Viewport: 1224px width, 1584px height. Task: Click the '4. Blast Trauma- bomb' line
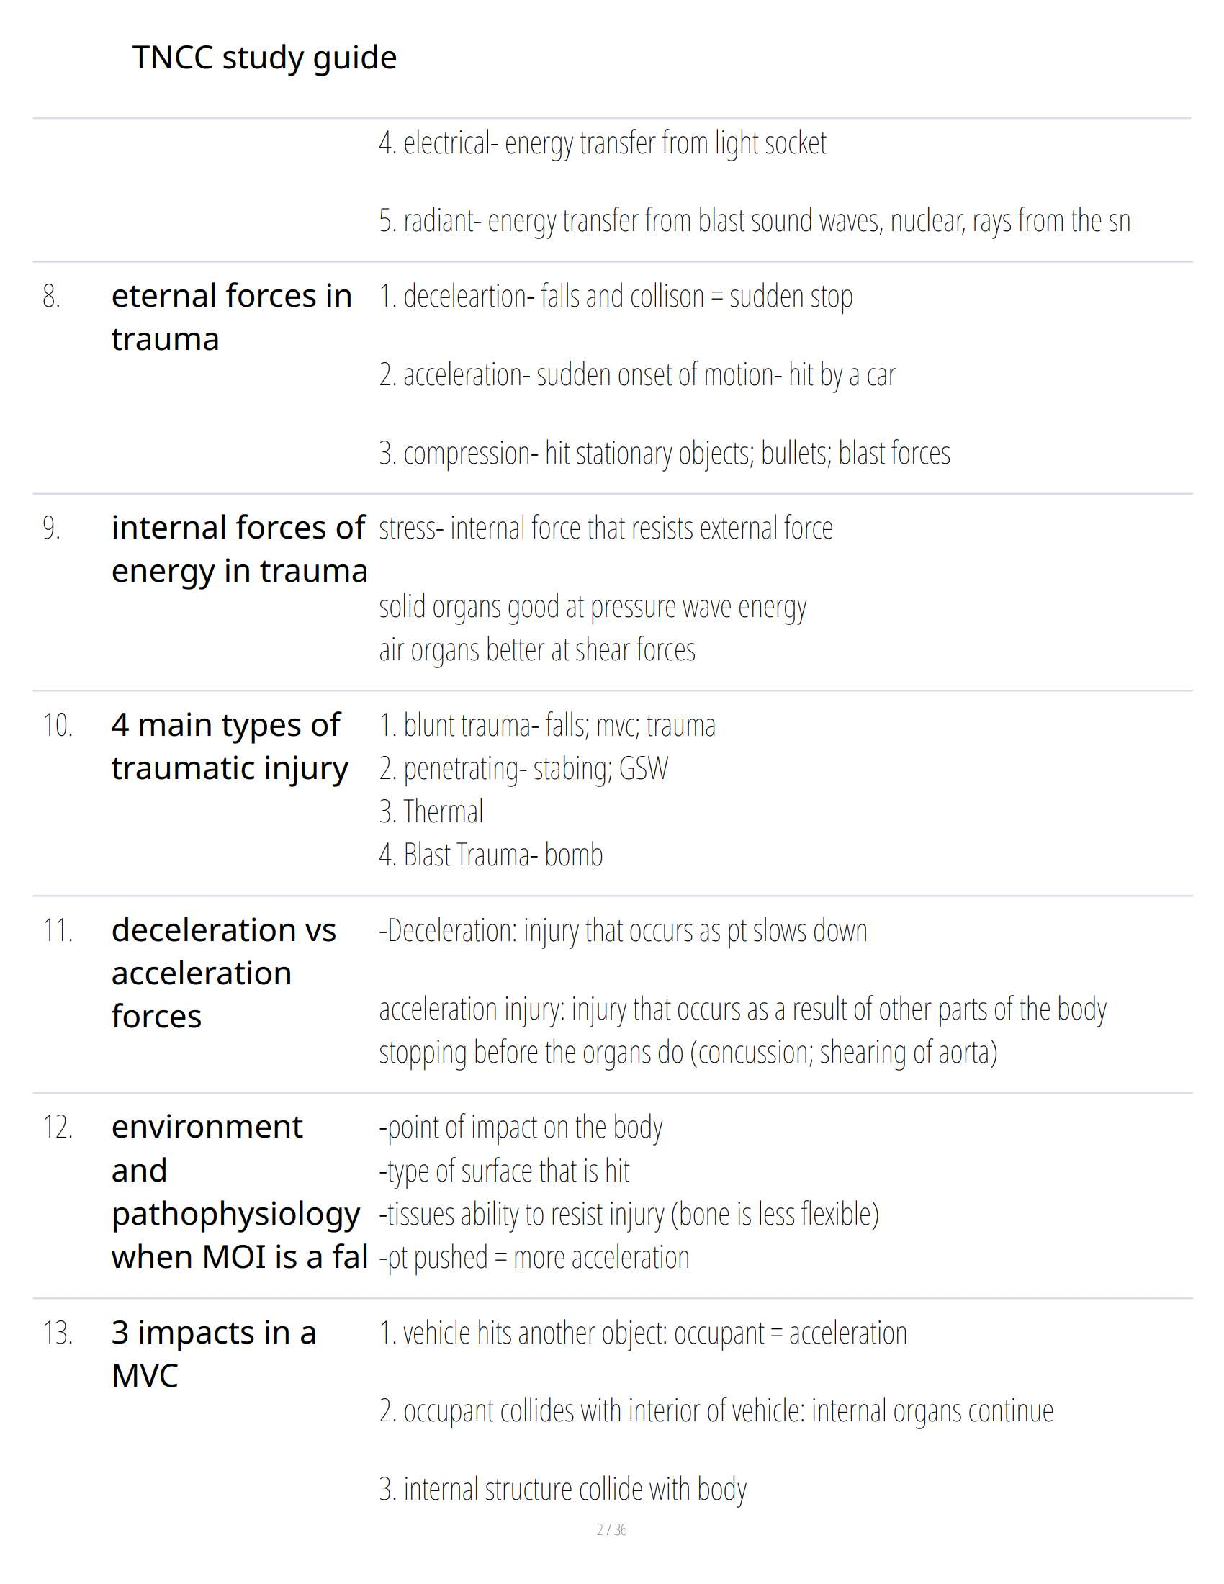pyautogui.click(x=490, y=855)
